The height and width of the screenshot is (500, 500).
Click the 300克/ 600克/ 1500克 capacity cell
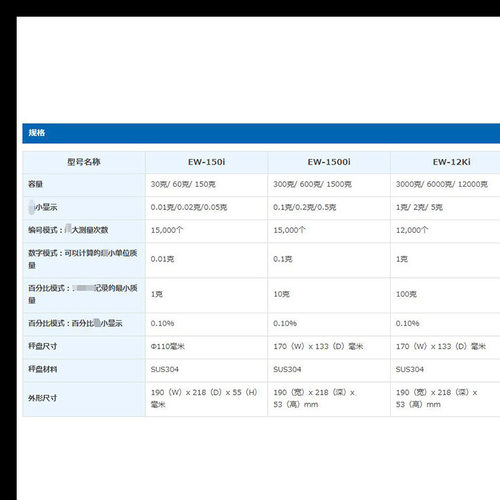tap(329, 185)
